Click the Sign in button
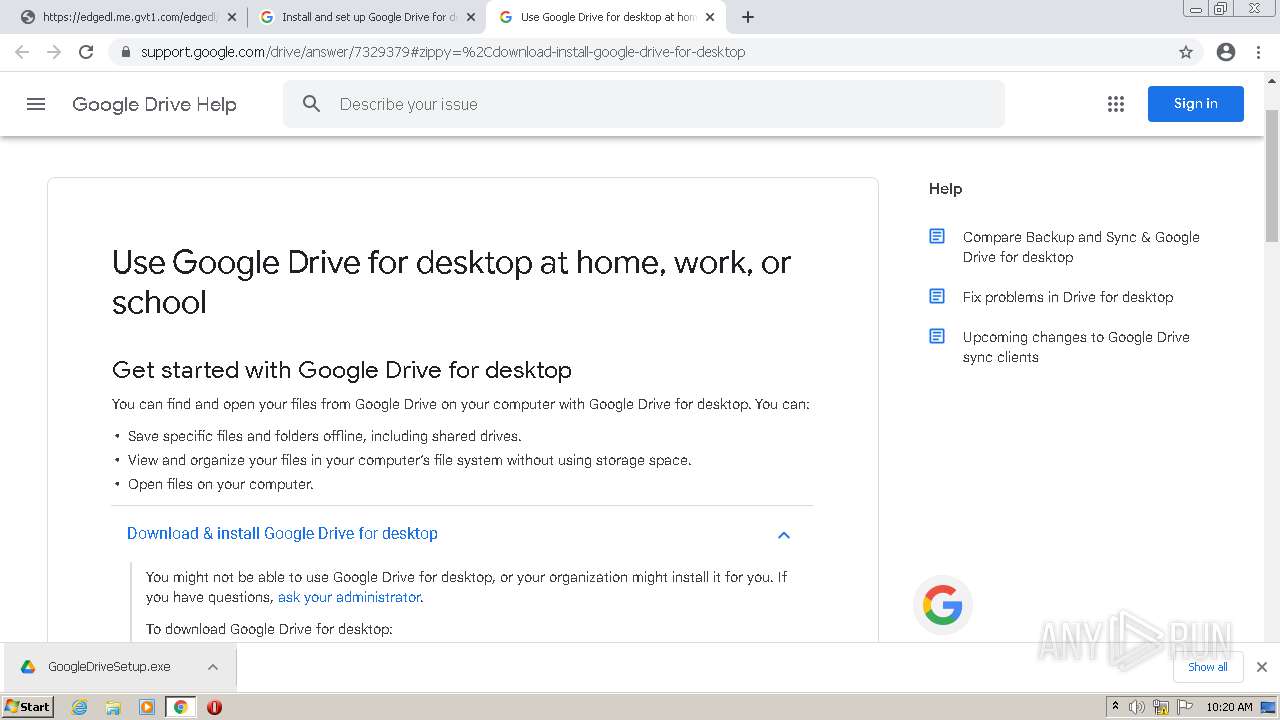Image resolution: width=1280 pixels, height=720 pixels. click(1196, 104)
